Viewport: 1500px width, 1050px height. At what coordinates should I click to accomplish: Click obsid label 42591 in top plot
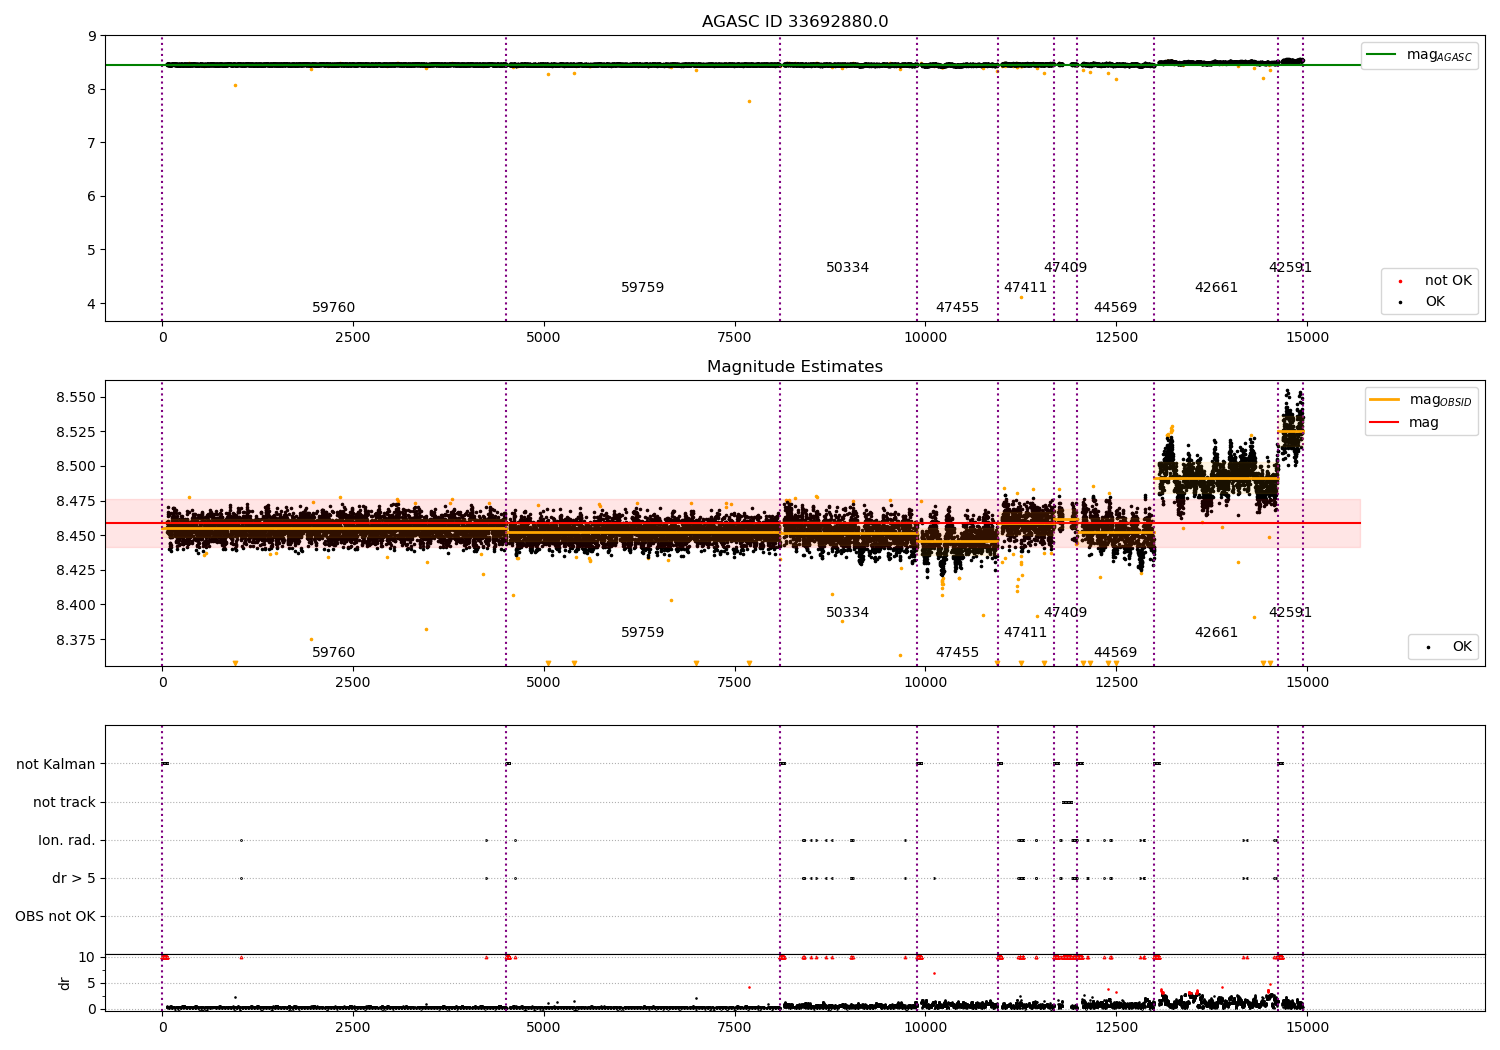1290,268
